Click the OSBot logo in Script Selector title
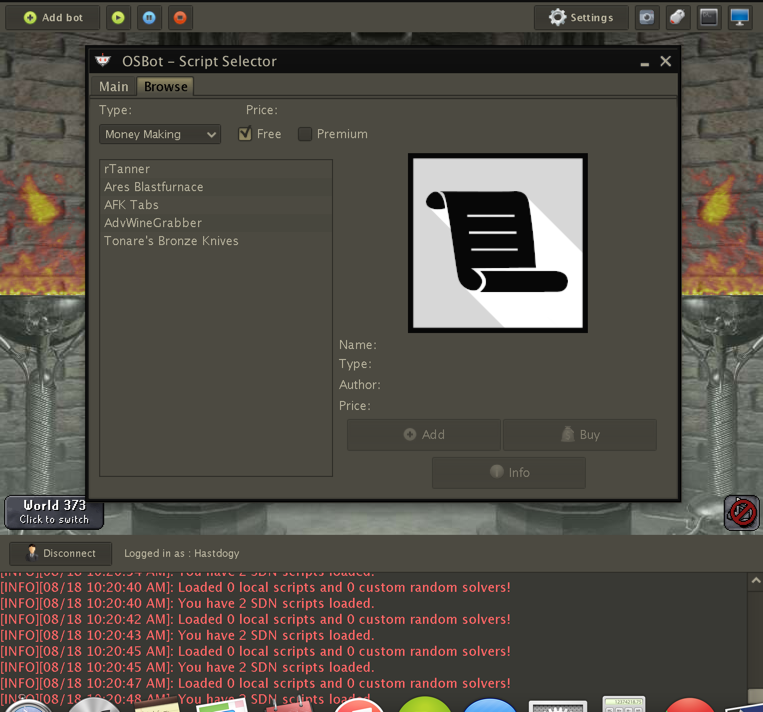 [103, 61]
